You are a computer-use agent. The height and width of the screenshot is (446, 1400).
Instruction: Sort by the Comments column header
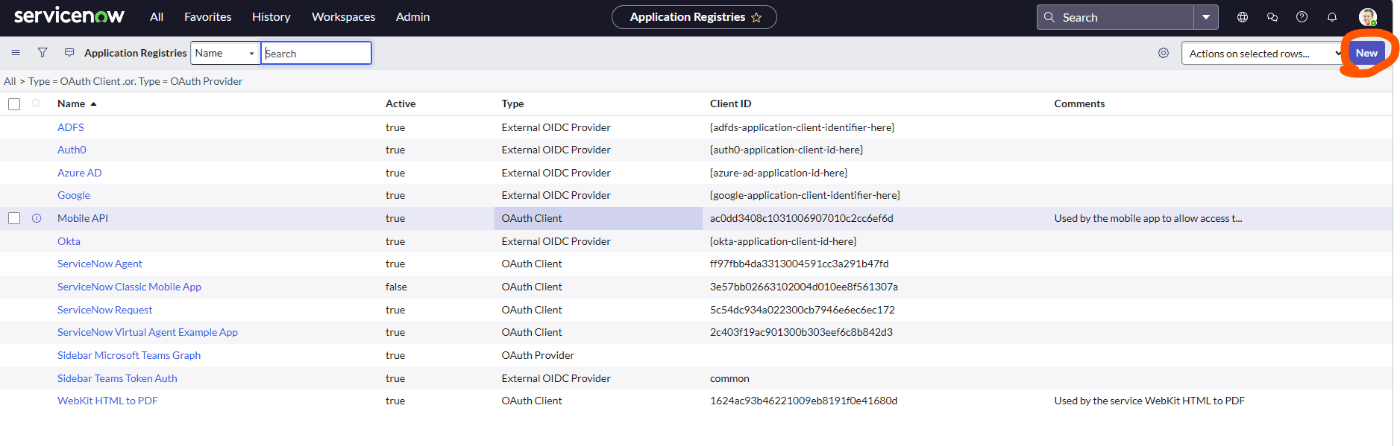pos(1079,104)
